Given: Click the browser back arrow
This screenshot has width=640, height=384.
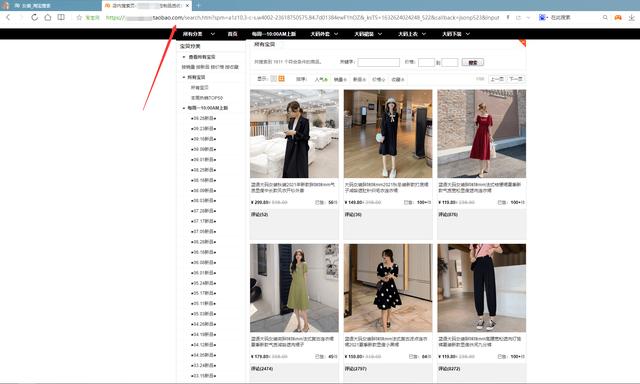Looking at the screenshot, I should (x=8, y=17).
